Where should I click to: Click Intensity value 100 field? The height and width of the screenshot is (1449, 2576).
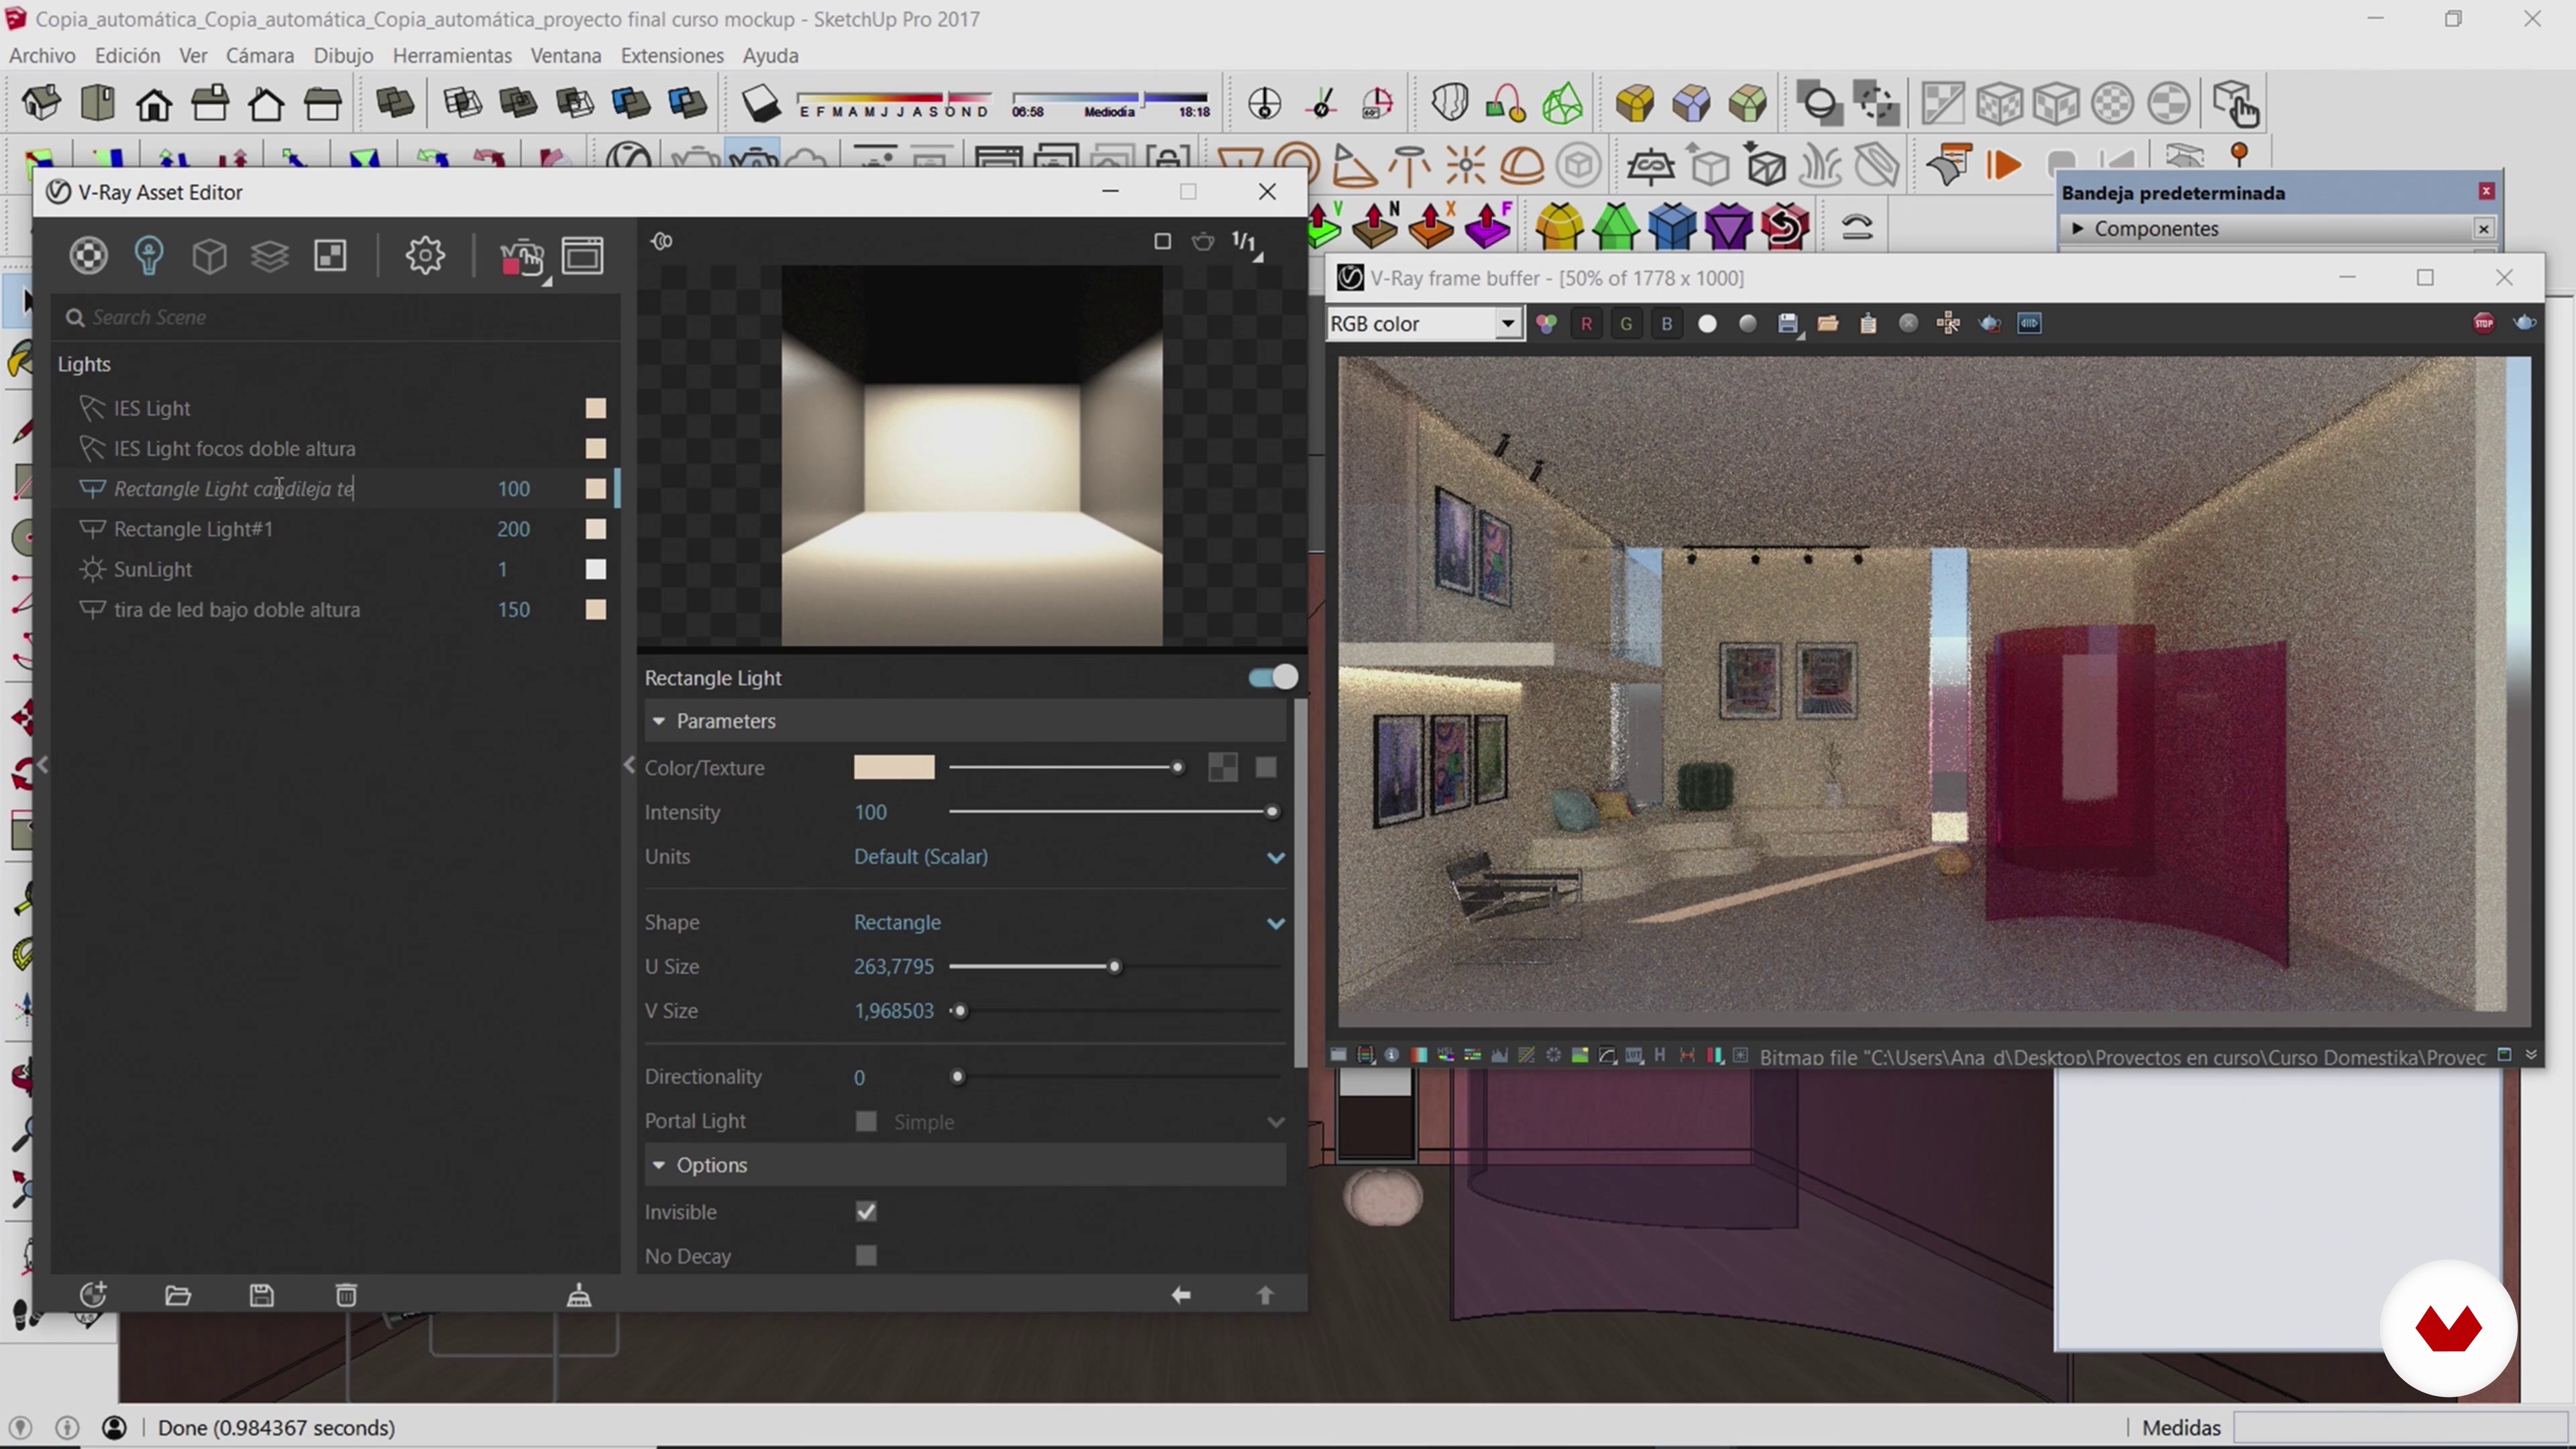(x=870, y=812)
